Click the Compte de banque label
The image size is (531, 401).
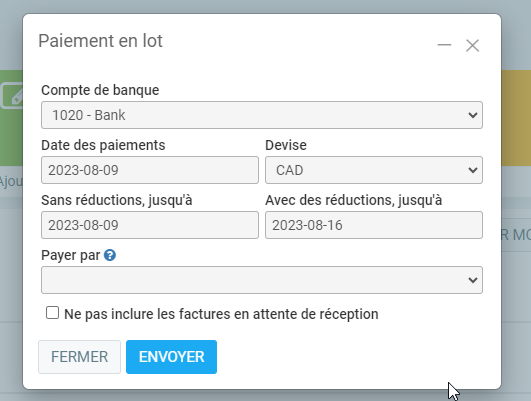(x=100, y=90)
